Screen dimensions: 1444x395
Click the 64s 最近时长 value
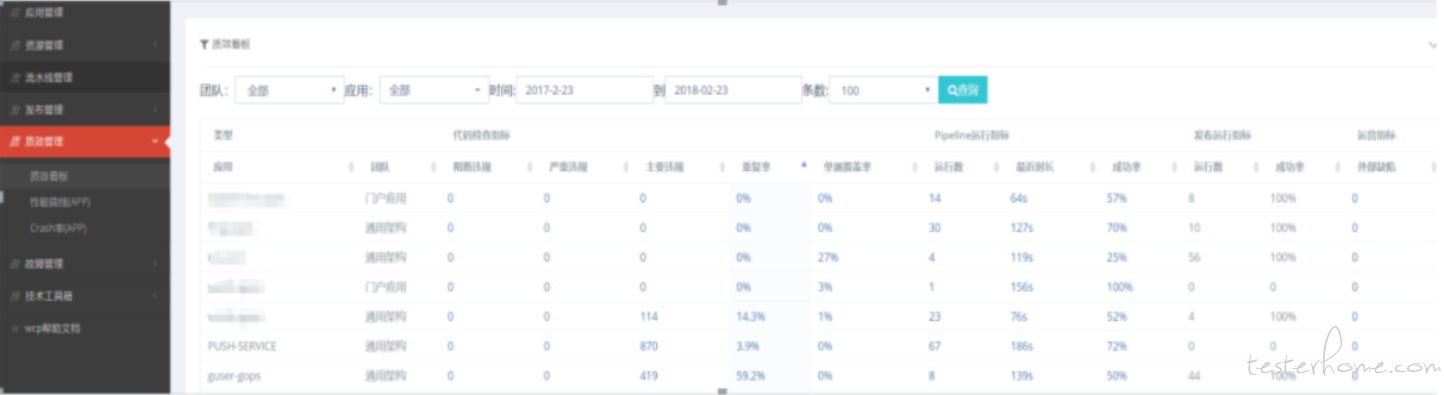pos(1018,198)
